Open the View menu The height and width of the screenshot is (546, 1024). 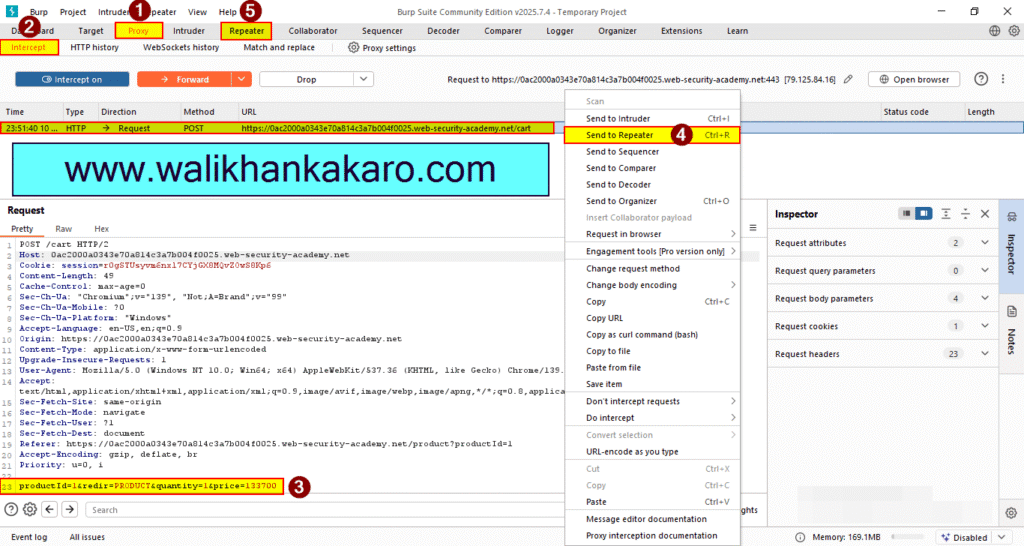[x=197, y=12]
